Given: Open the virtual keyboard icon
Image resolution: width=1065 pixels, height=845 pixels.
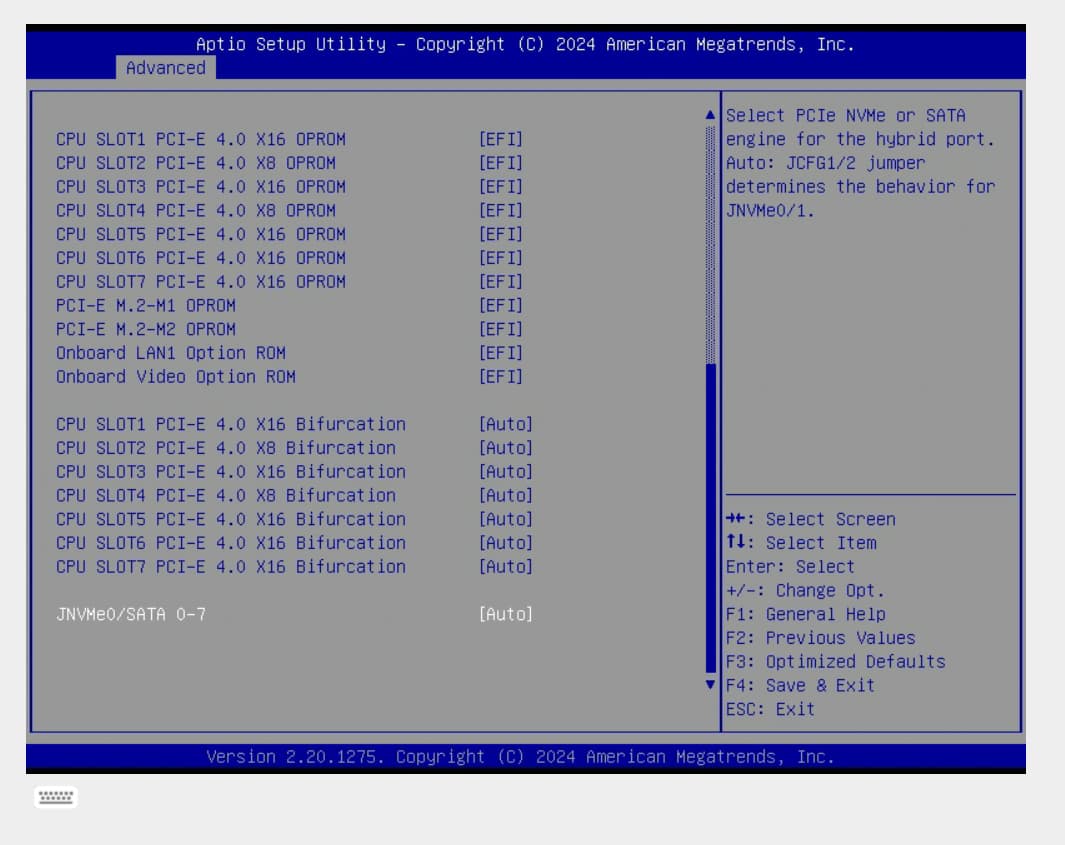Looking at the screenshot, I should [x=55, y=797].
